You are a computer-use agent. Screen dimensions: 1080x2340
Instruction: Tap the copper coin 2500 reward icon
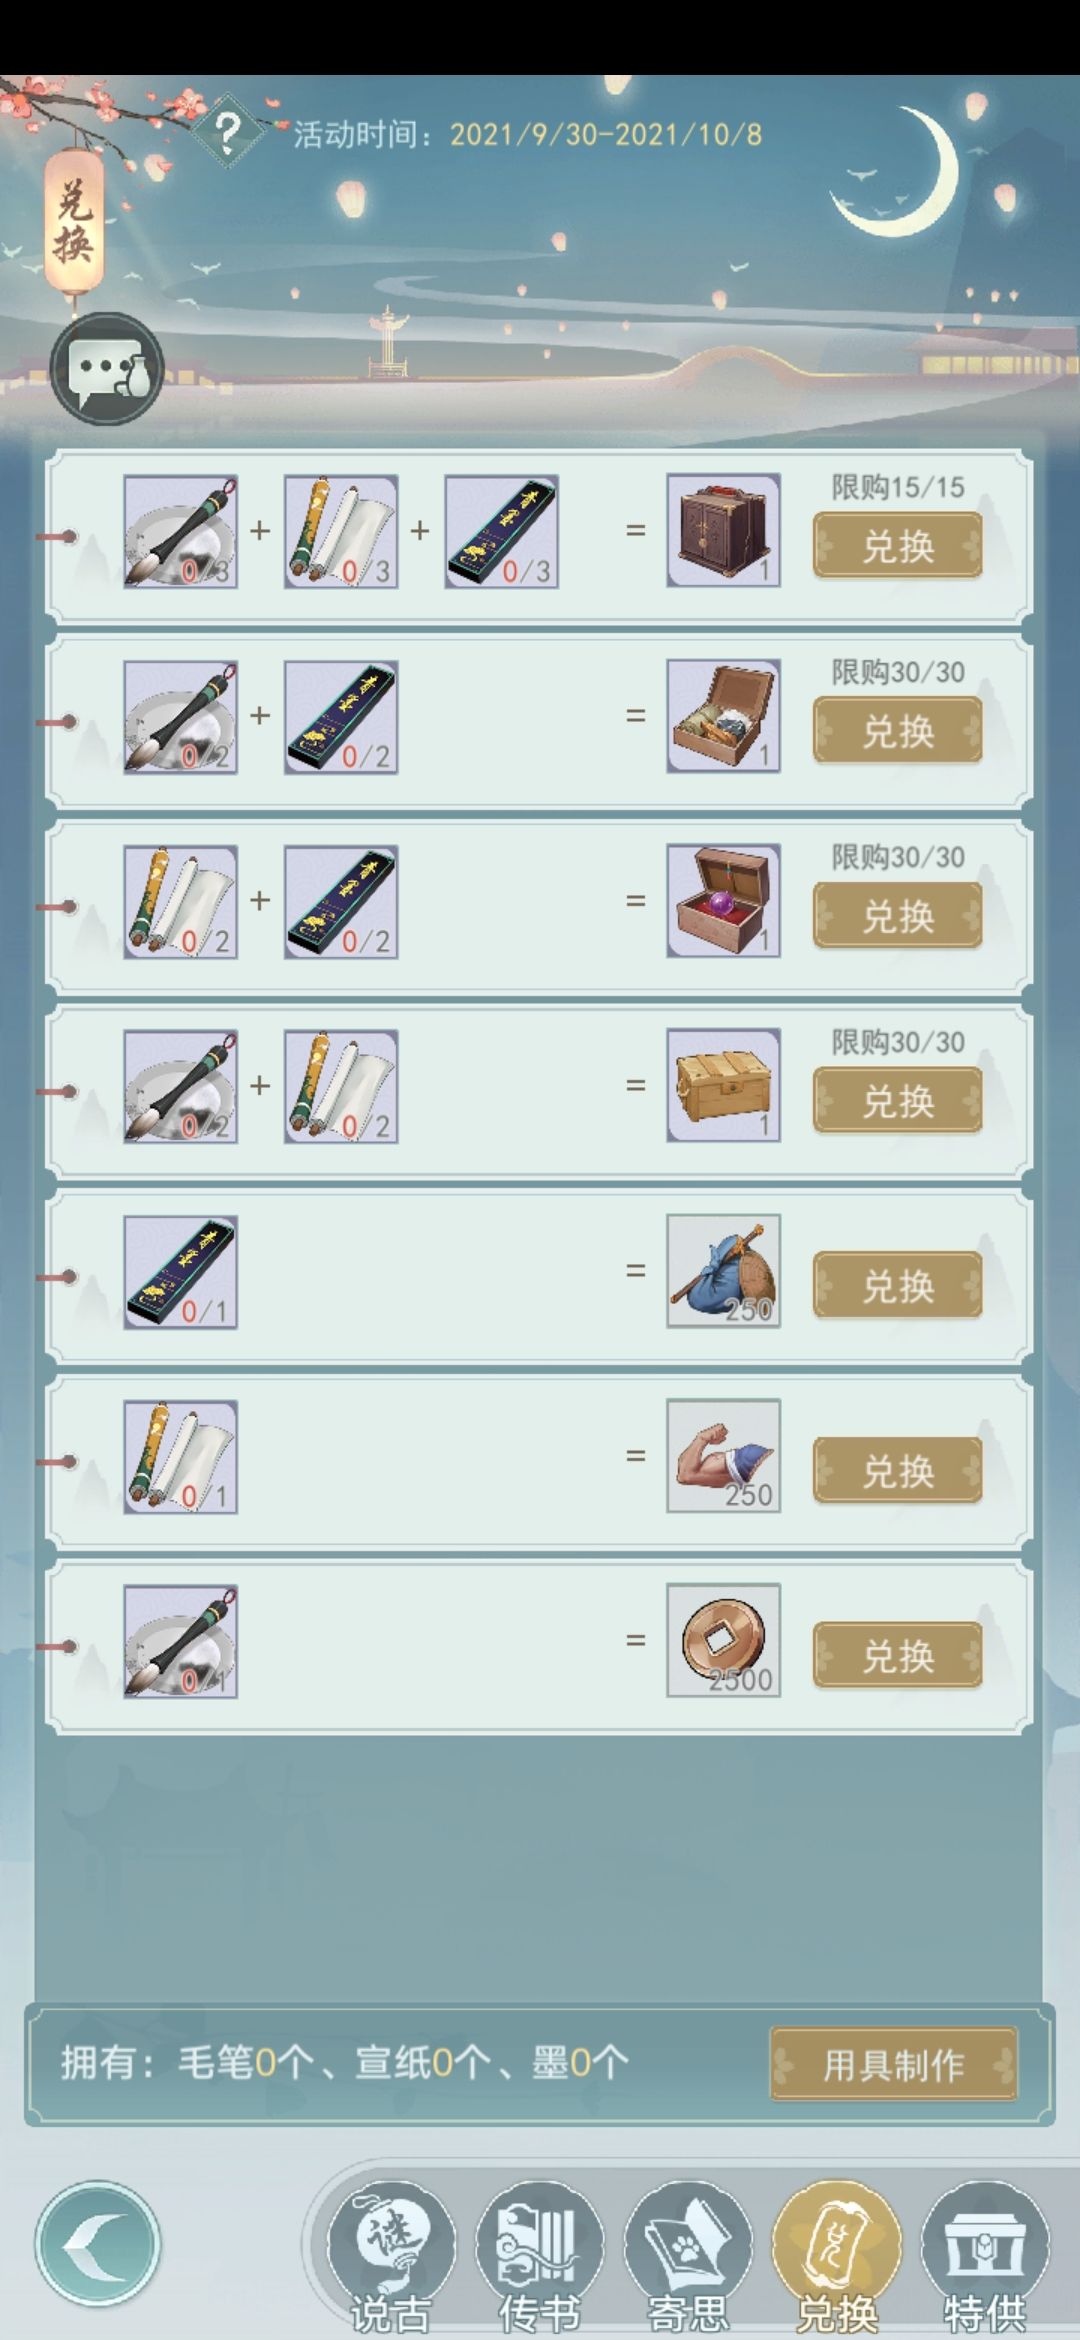pyautogui.click(x=724, y=1640)
